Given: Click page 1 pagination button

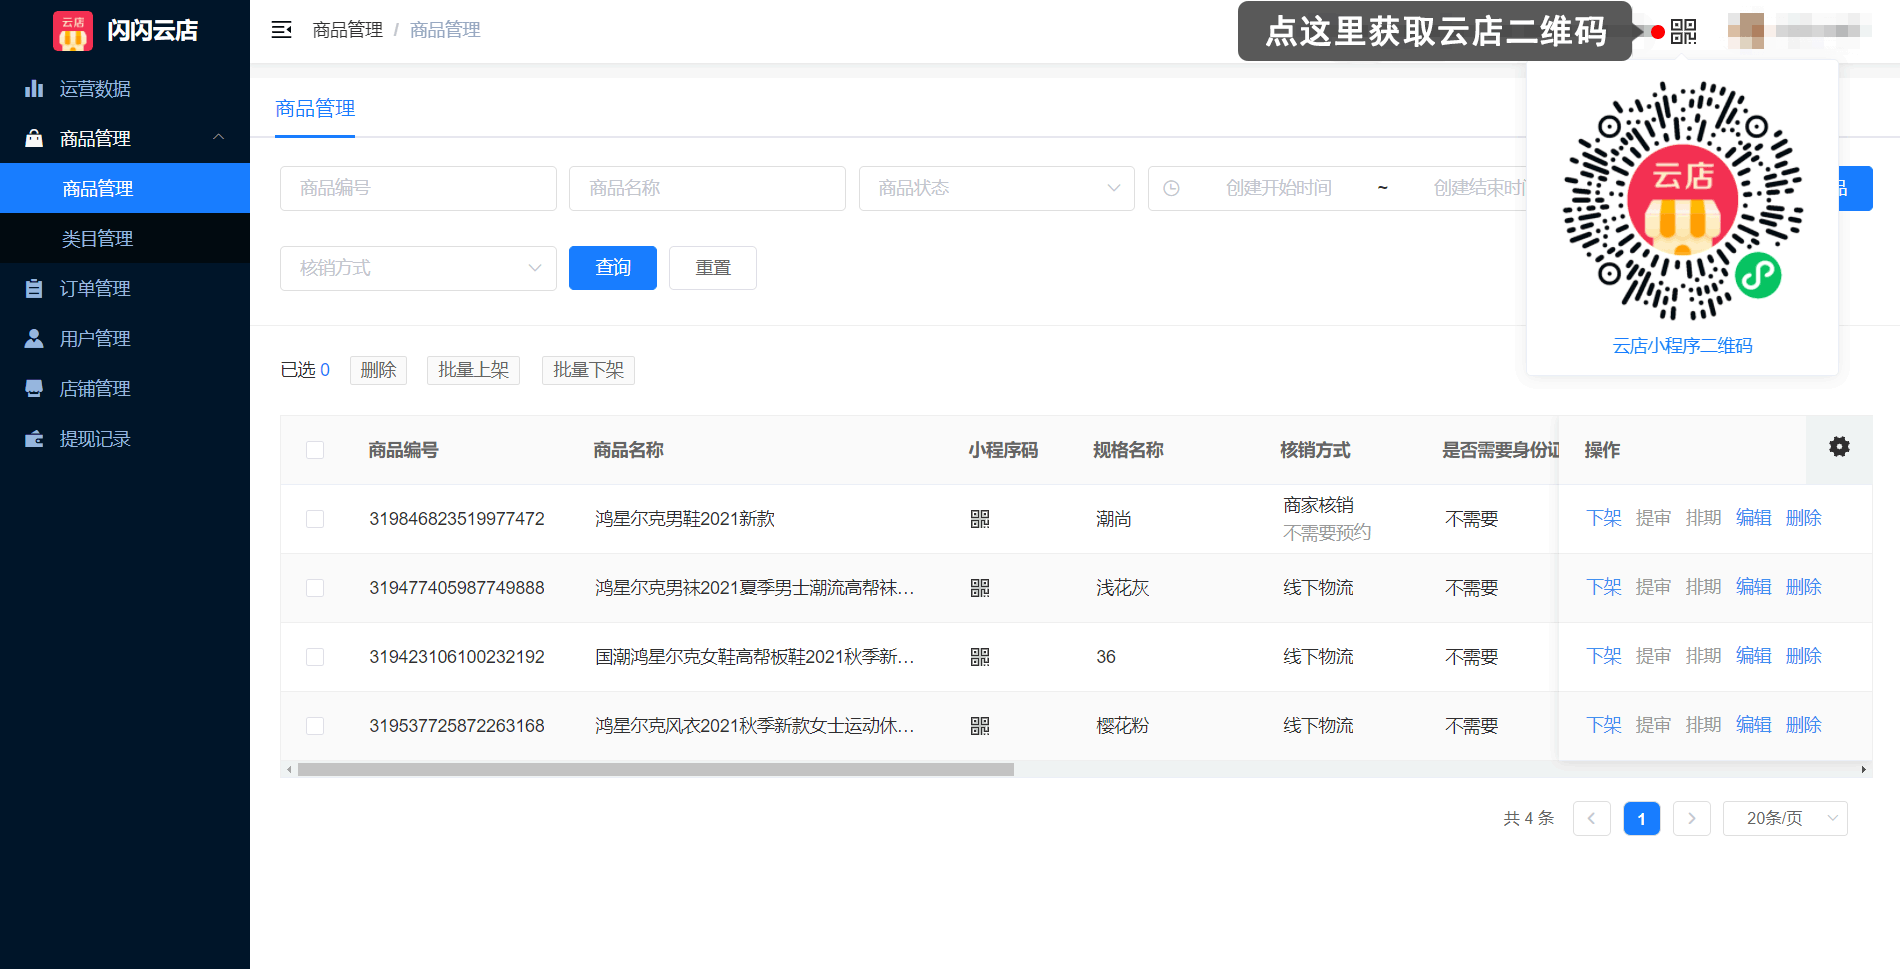Looking at the screenshot, I should pyautogui.click(x=1642, y=819).
